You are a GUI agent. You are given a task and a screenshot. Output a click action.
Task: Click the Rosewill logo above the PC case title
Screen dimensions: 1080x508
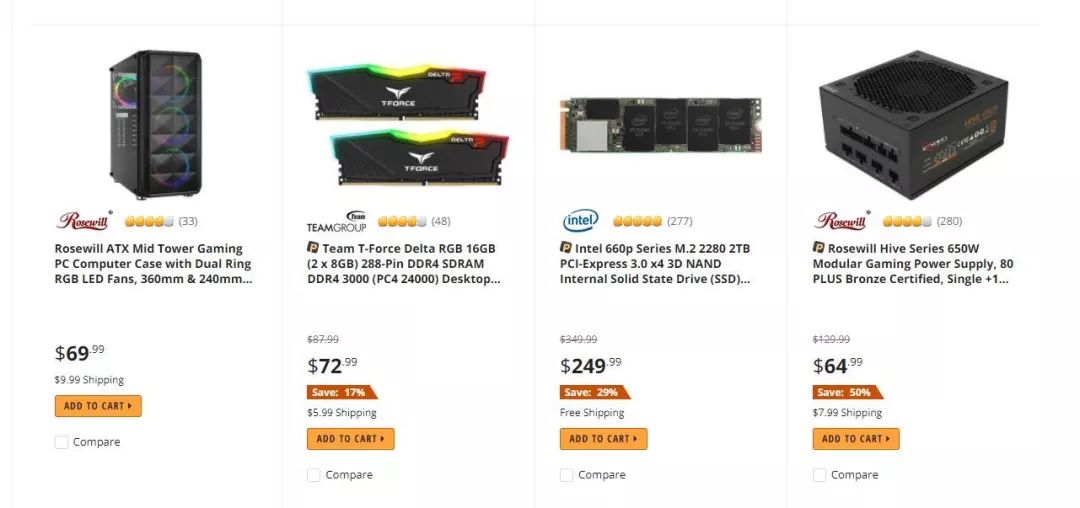pos(84,220)
